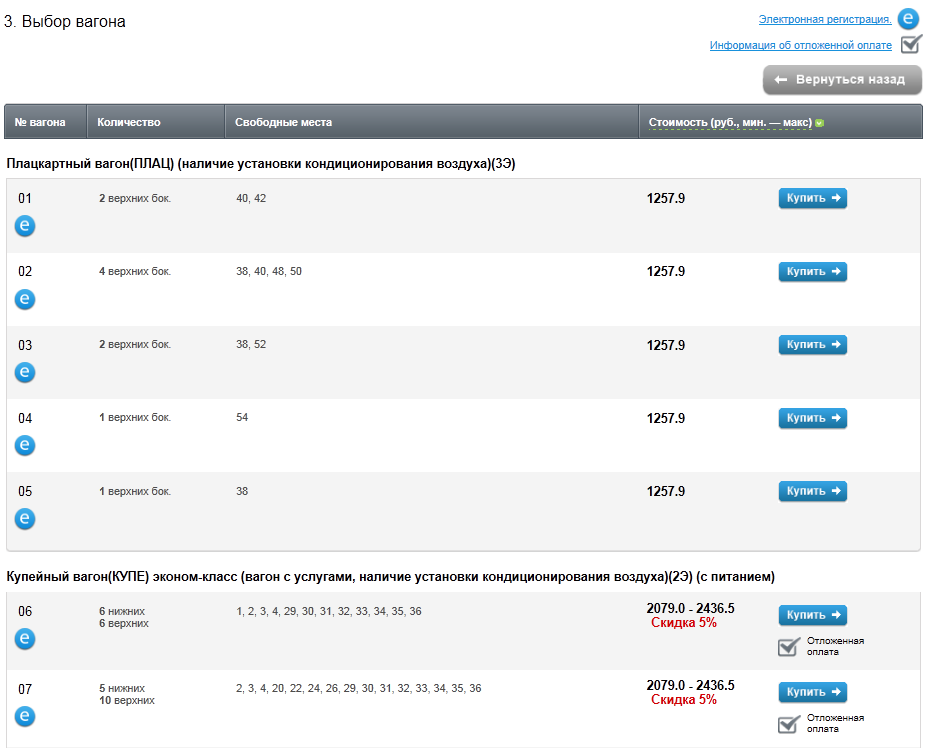
Task: Click e-registration icon for wagon 07
Action: 25,717
